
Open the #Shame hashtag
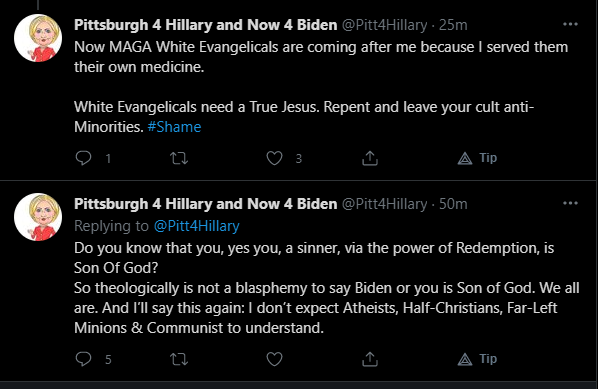(x=174, y=127)
